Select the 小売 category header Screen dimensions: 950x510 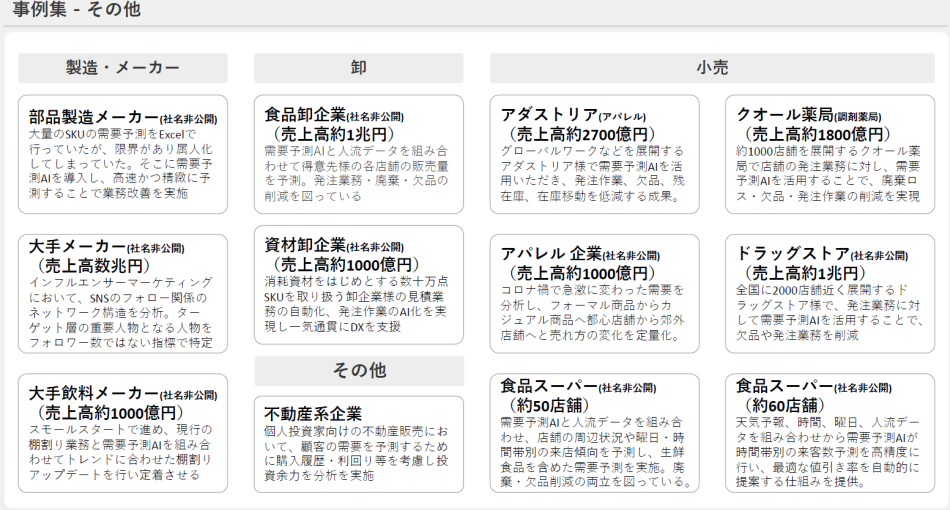(712, 68)
